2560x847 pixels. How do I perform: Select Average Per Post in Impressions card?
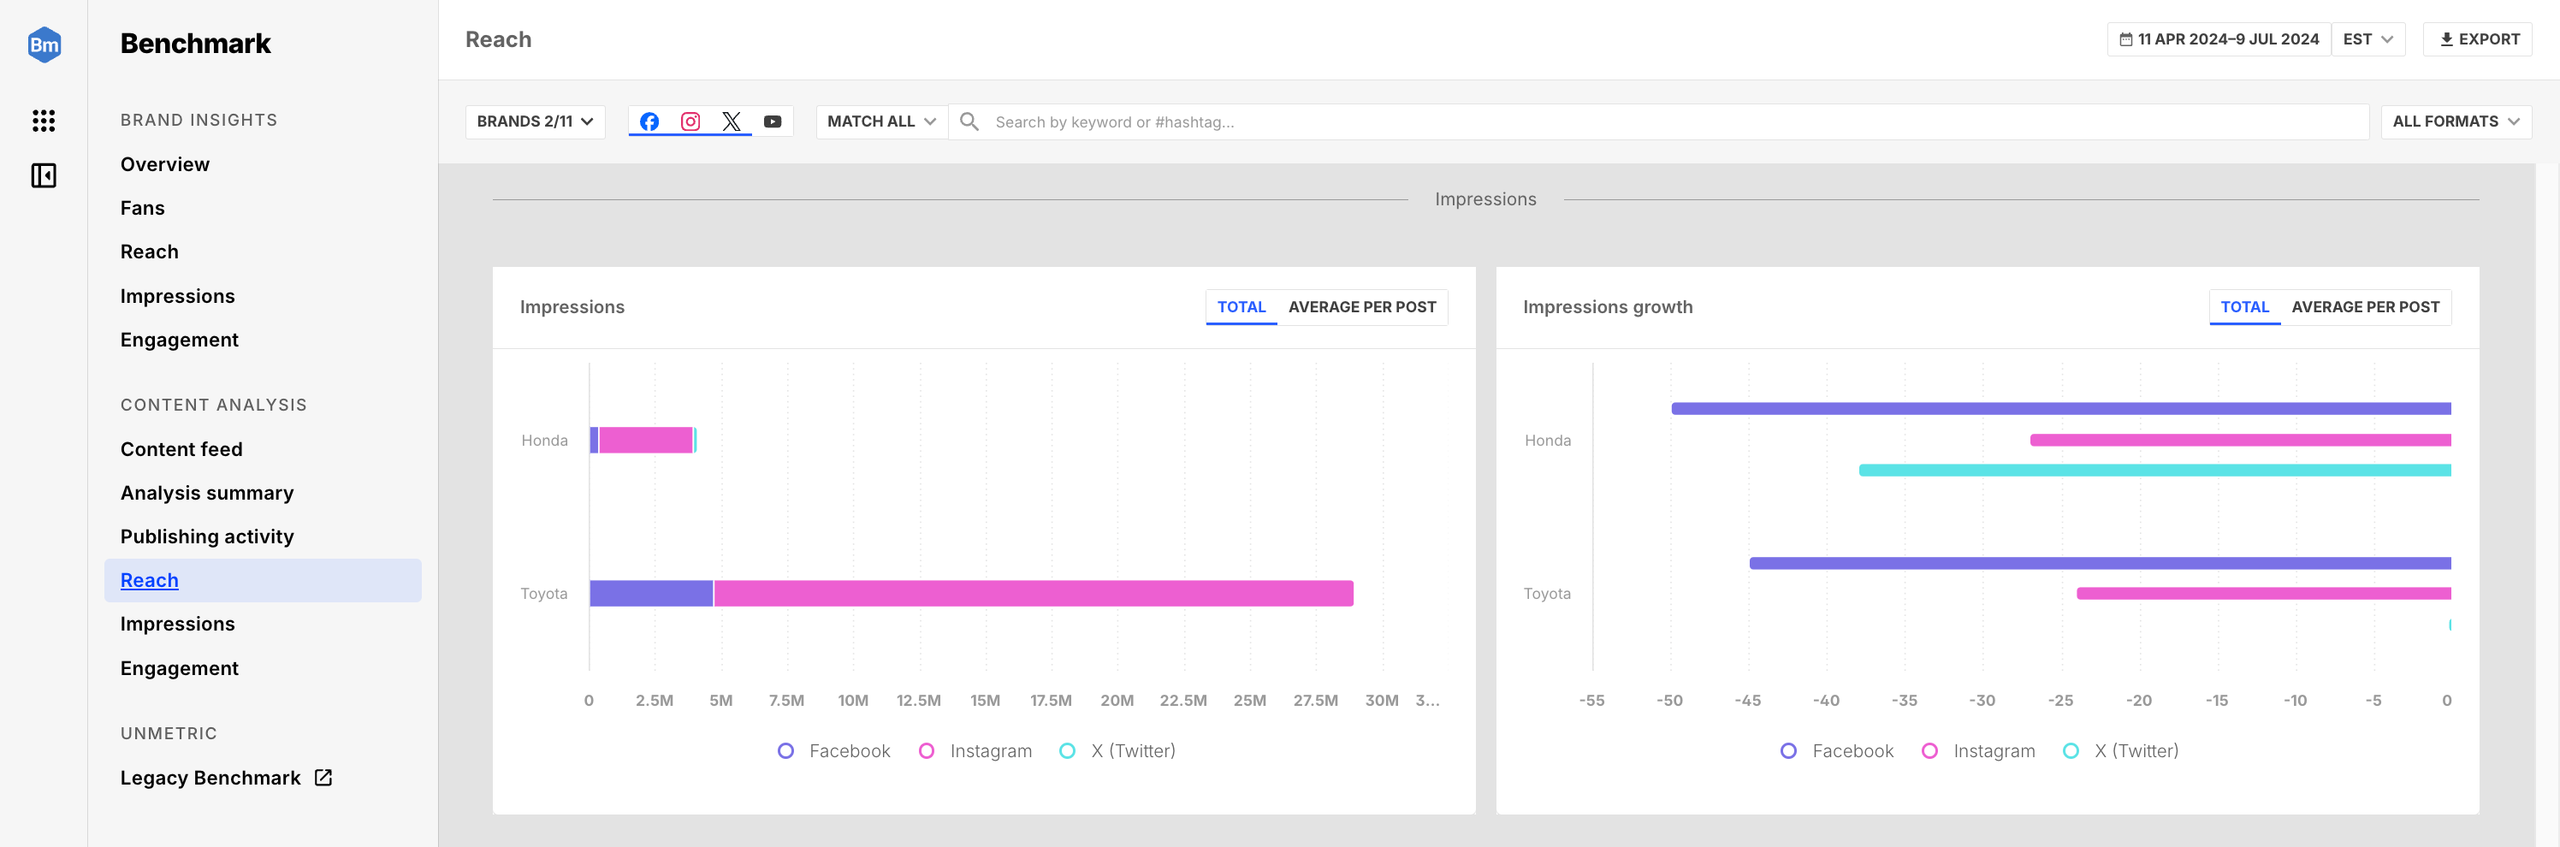pos(1362,307)
